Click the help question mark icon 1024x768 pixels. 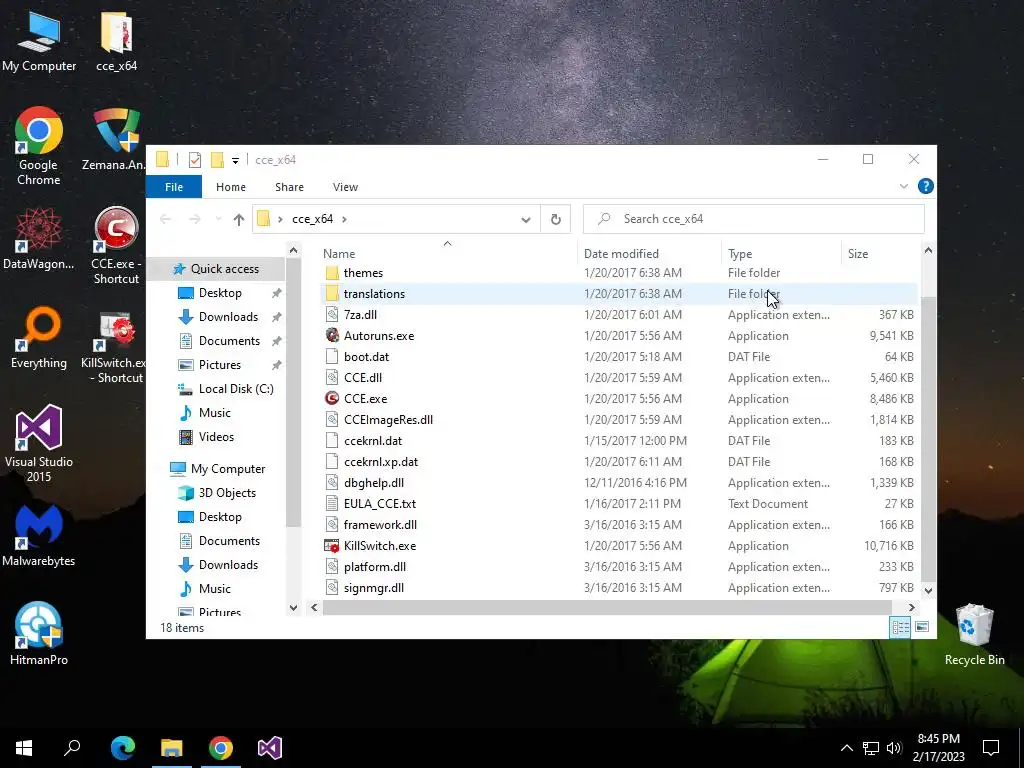(925, 186)
